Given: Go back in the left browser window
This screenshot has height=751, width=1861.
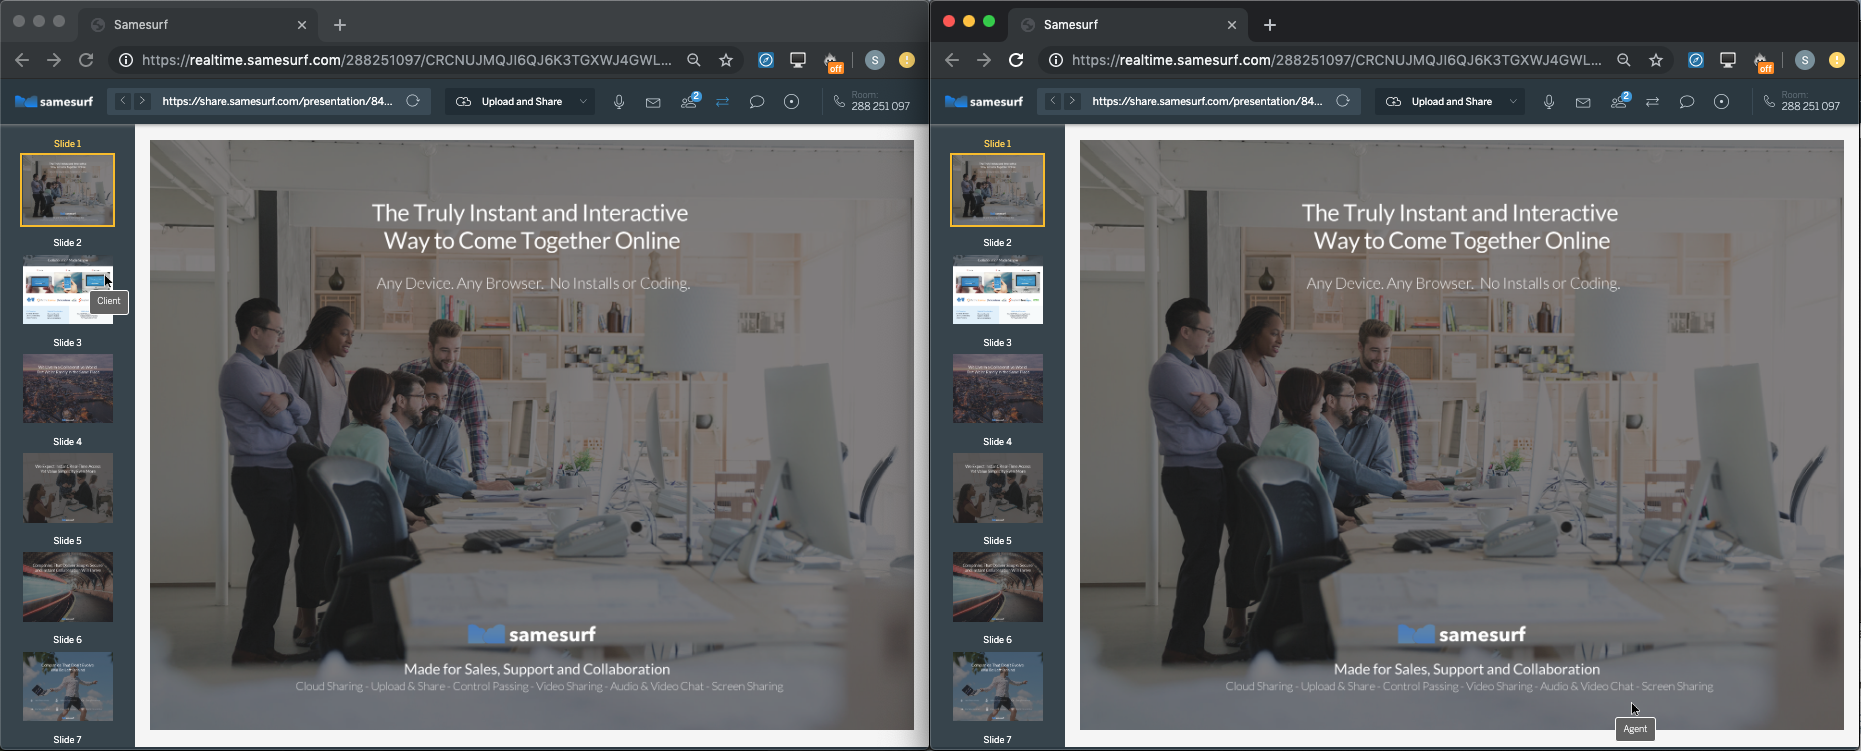Looking at the screenshot, I should (x=22, y=60).
